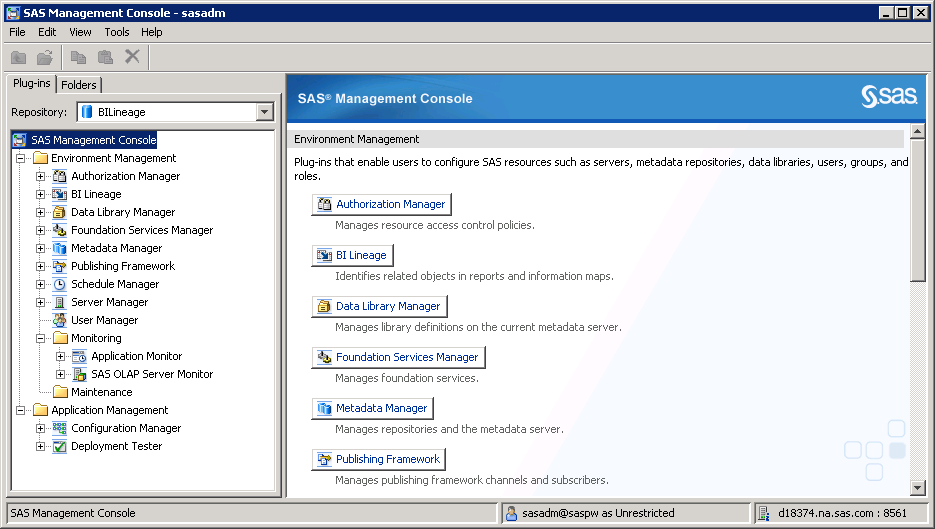Image resolution: width=935 pixels, height=529 pixels.
Task: Collapse the Monitoring folder node
Action: pos(41,338)
